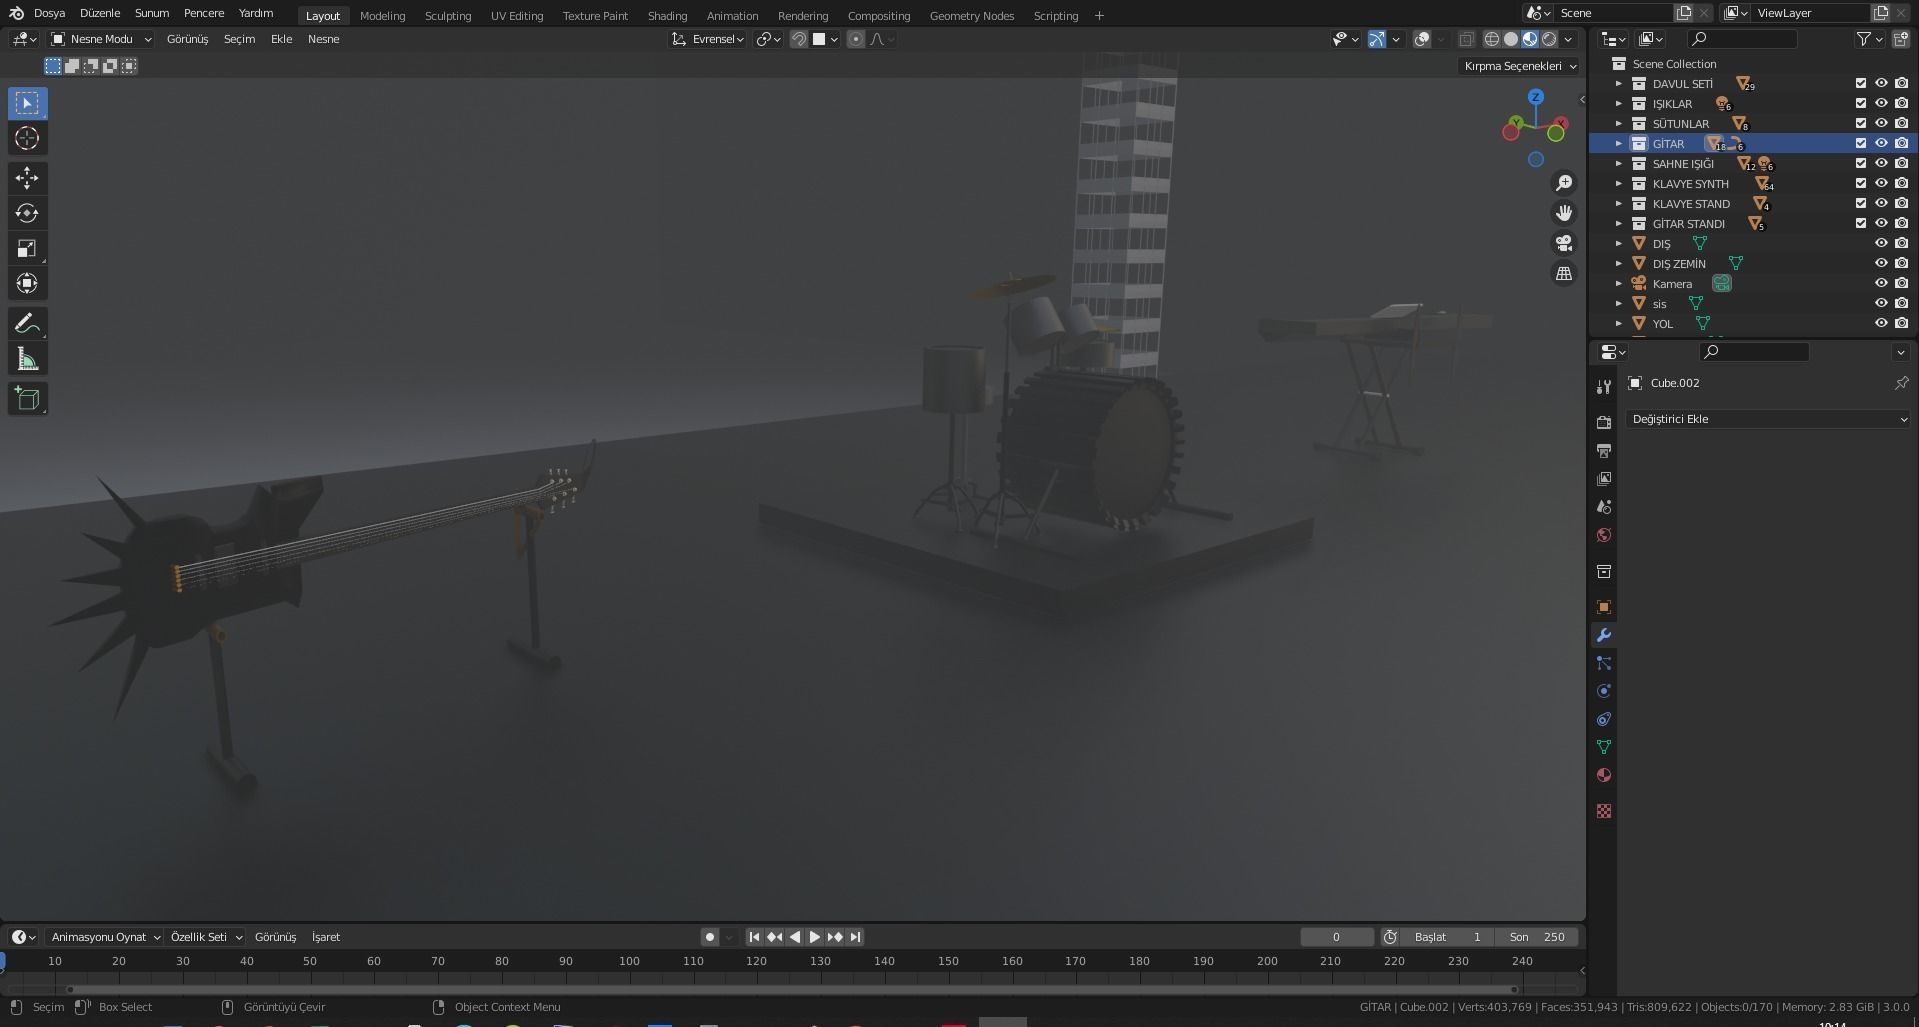The height and width of the screenshot is (1027, 1919).
Task: Toggle pin icon next to Cube.002
Action: pos(1901,383)
